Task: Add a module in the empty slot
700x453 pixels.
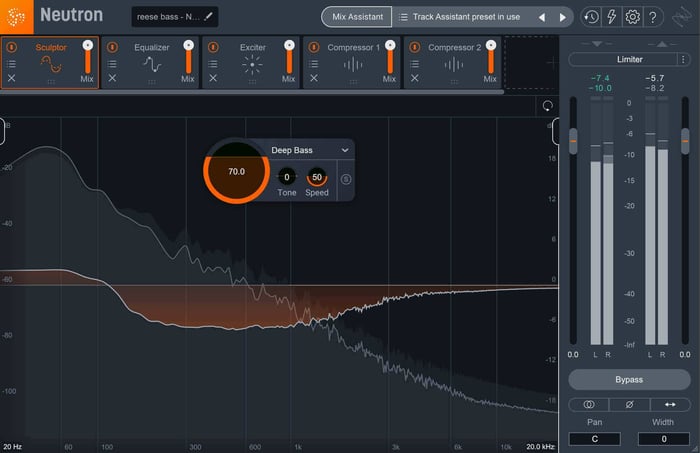Action: (531, 62)
